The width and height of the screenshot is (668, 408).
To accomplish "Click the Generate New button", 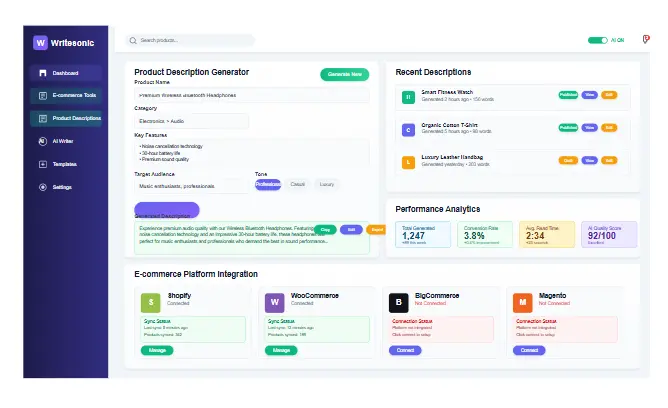I will point(345,75).
